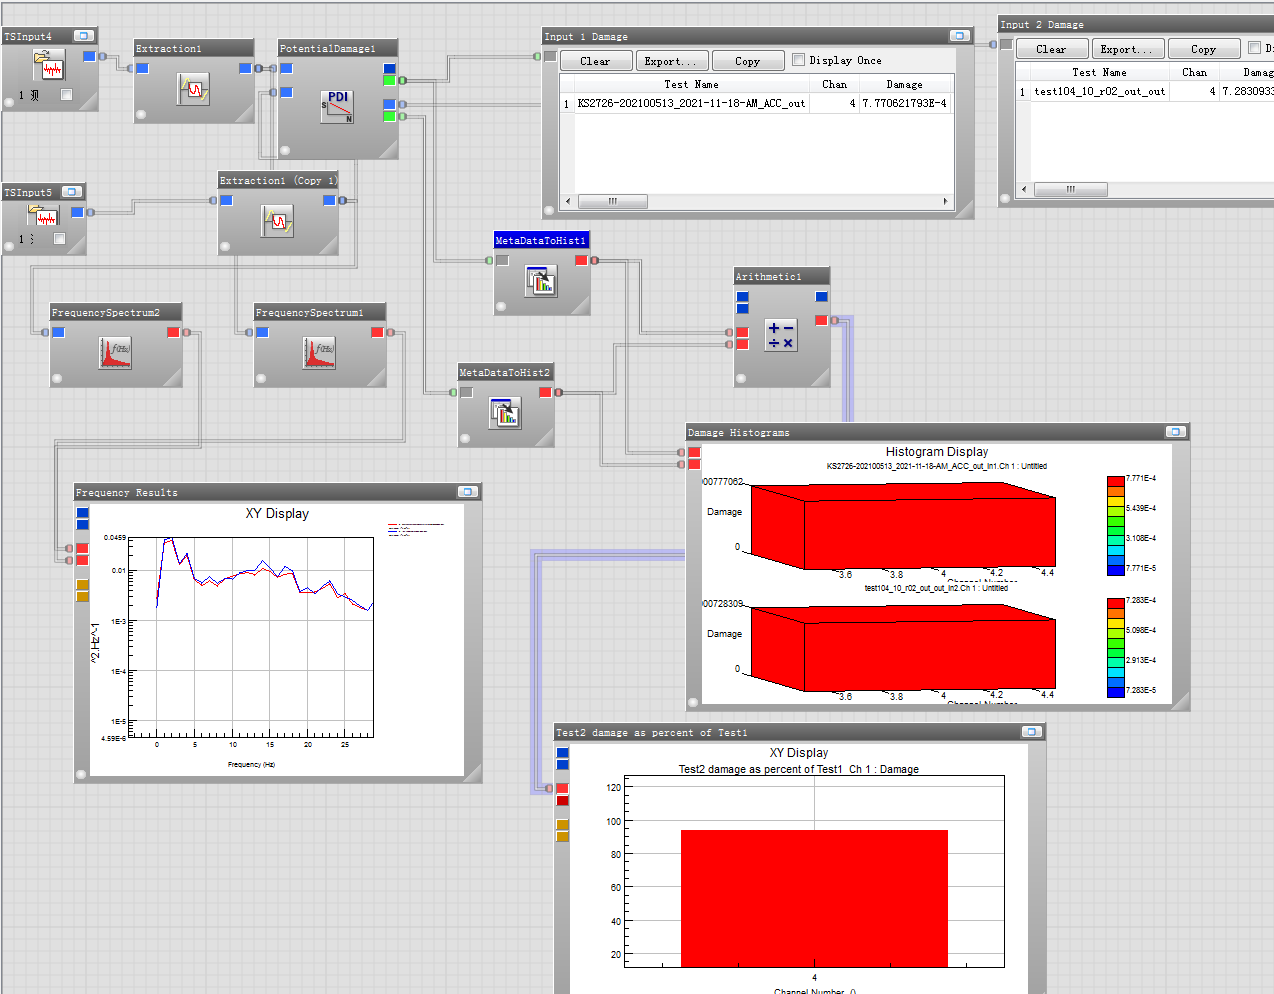Click the lower histogram color legend bar

[1116, 647]
